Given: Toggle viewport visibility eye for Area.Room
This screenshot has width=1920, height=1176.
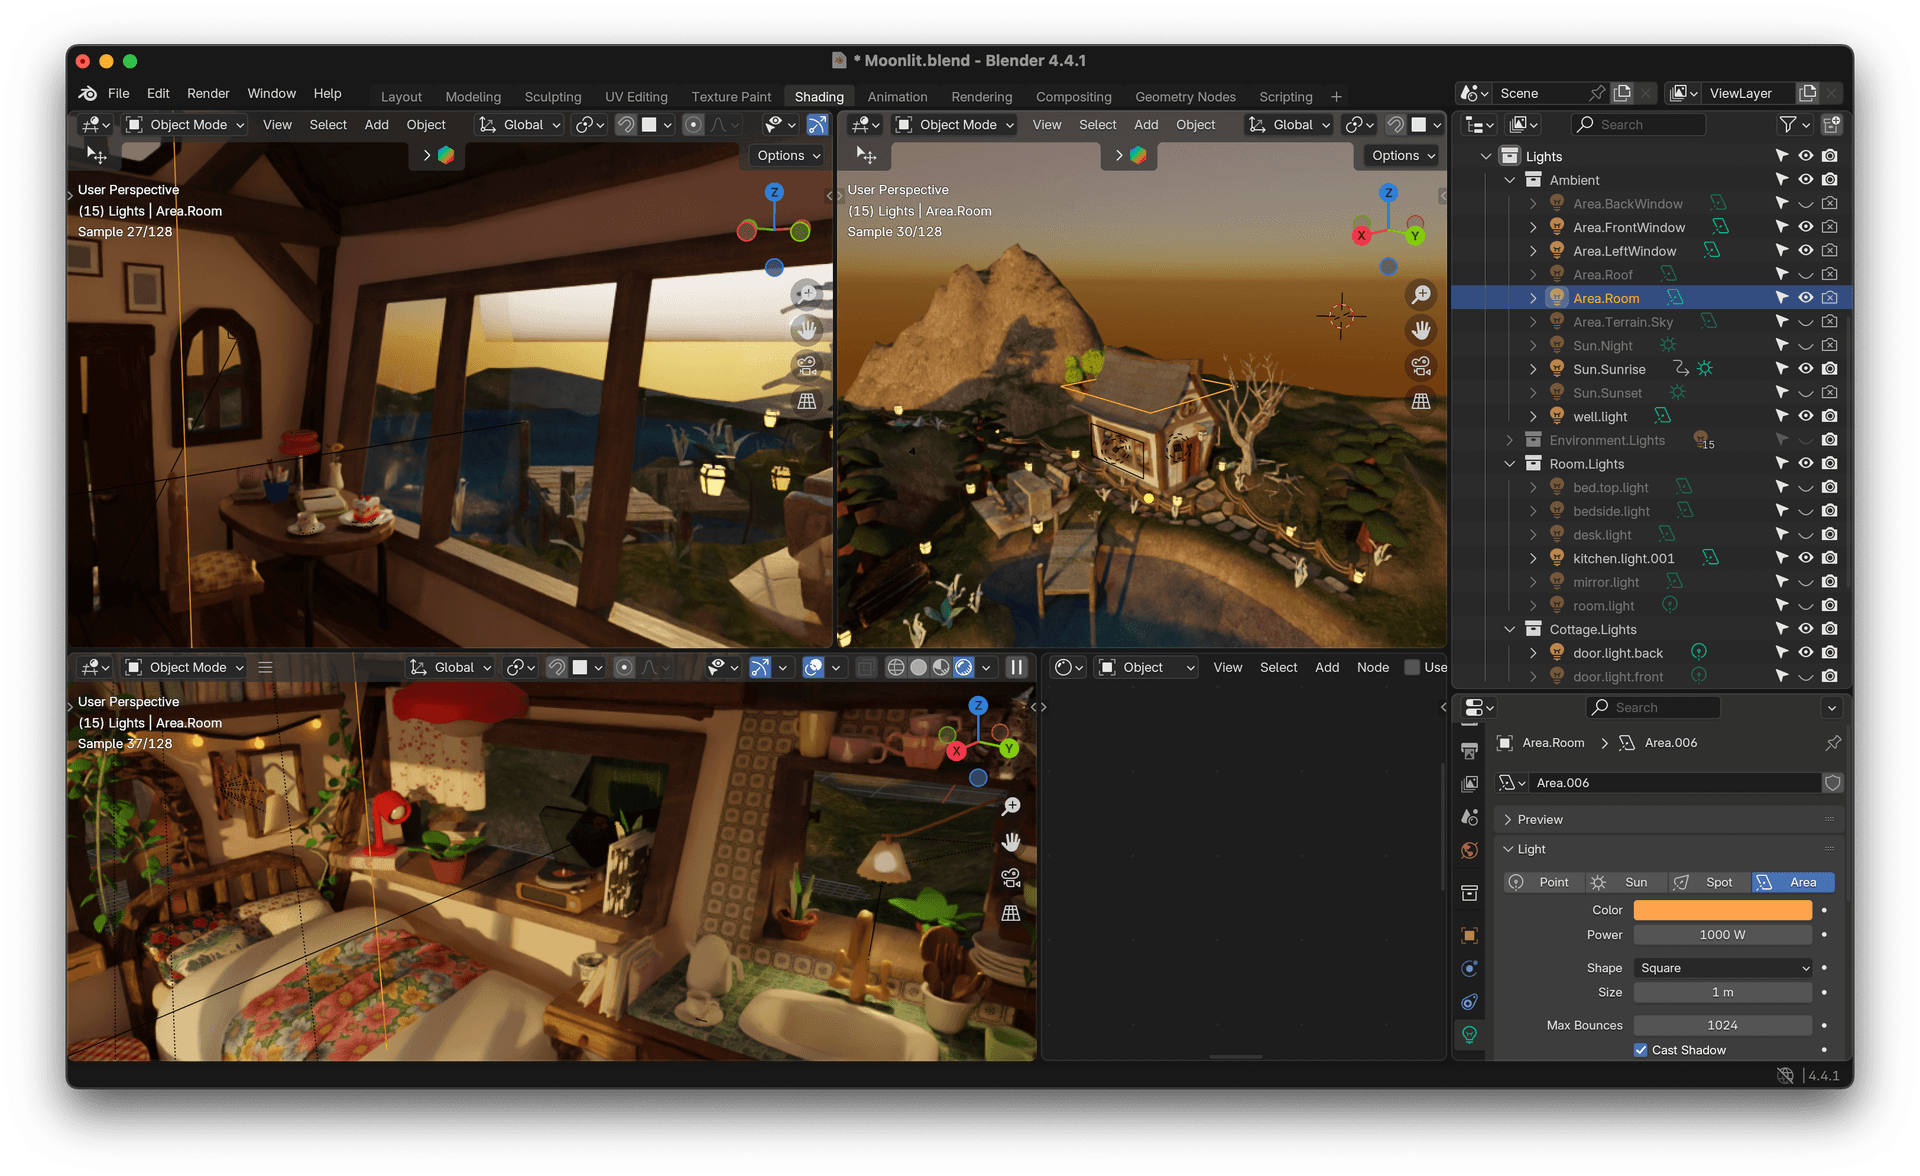Looking at the screenshot, I should [x=1805, y=298].
